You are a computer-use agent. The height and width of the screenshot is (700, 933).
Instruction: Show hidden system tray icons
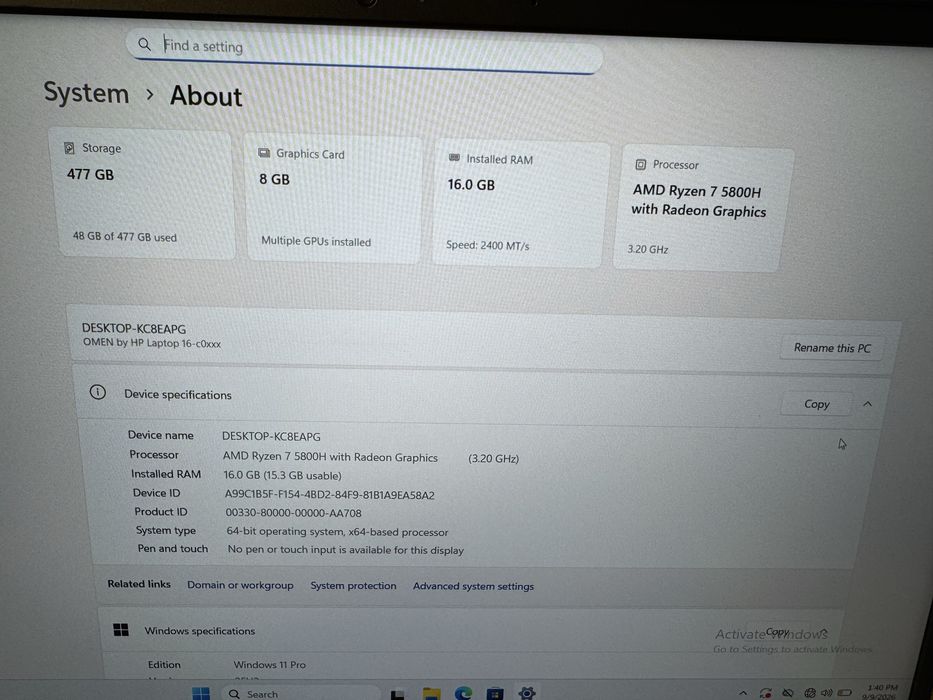pyautogui.click(x=743, y=693)
